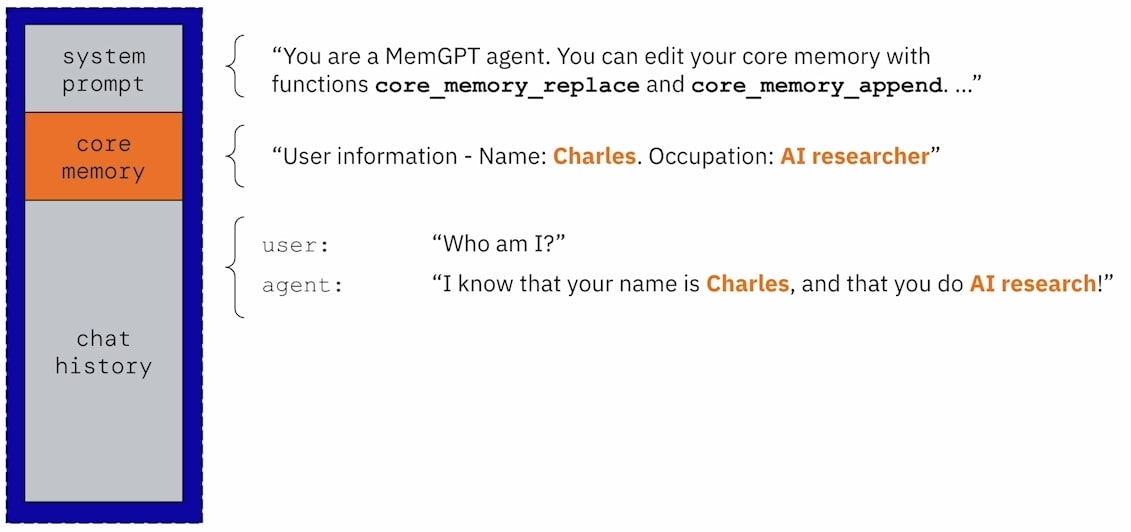Click the chat history block
The image size is (1131, 532).
pyautogui.click(x=104, y=351)
